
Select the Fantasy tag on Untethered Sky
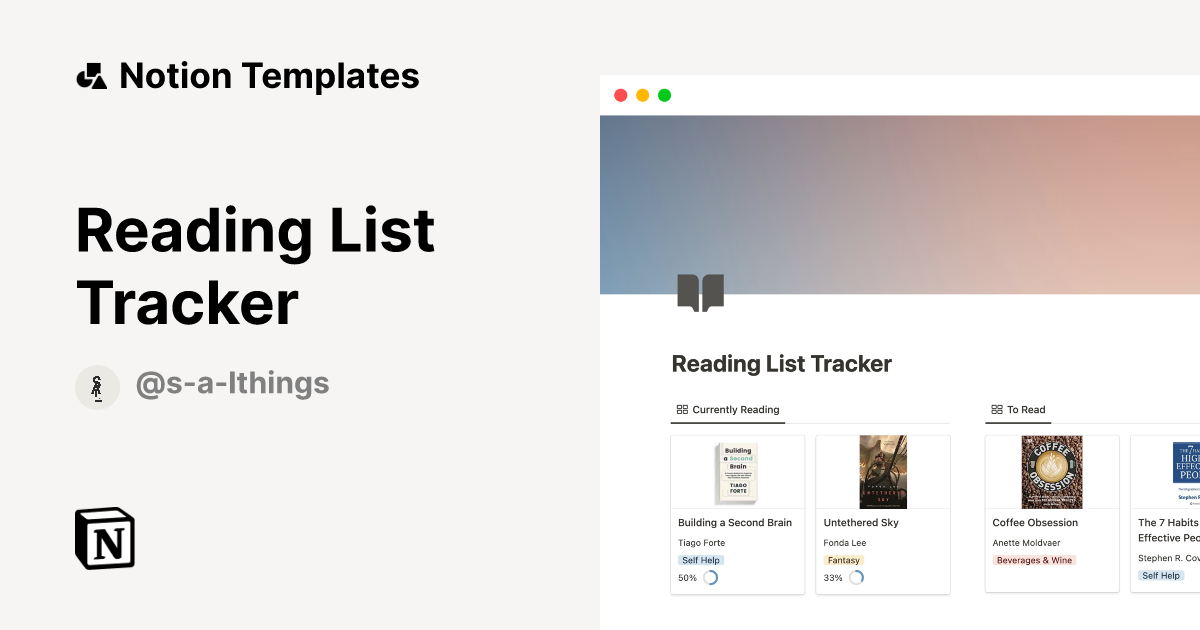click(x=843, y=560)
